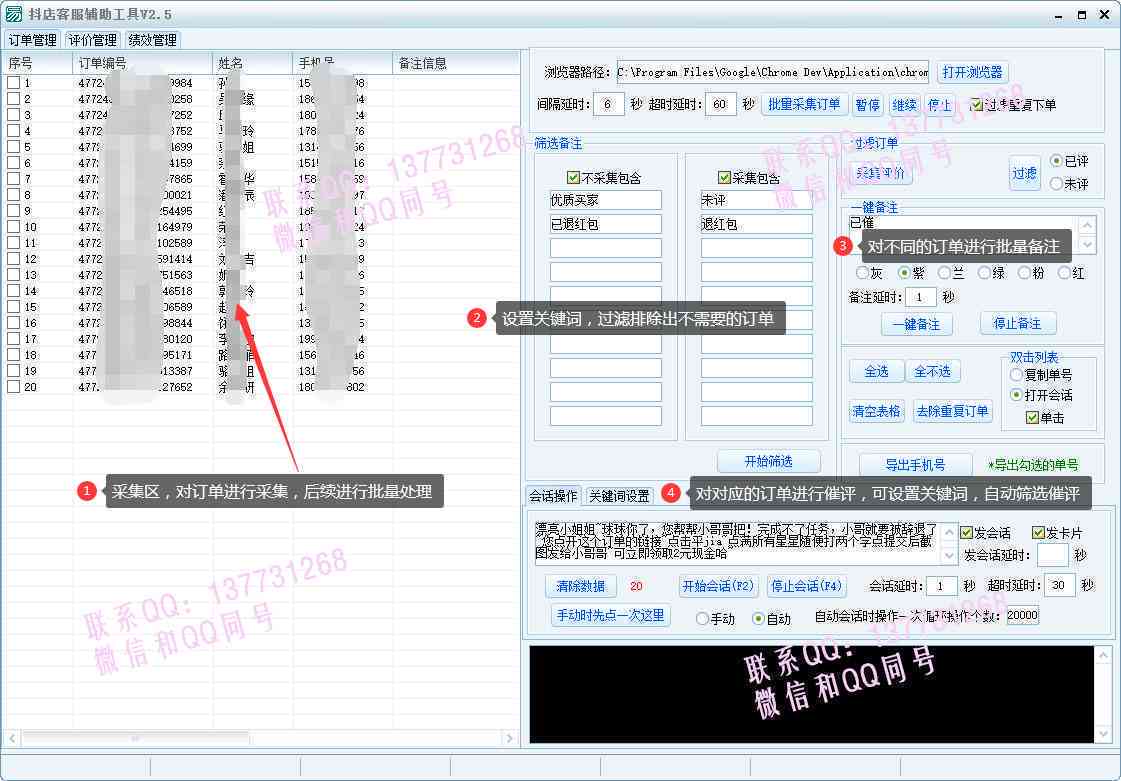
Task: Click the 采集评价 button
Action: pos(881,173)
